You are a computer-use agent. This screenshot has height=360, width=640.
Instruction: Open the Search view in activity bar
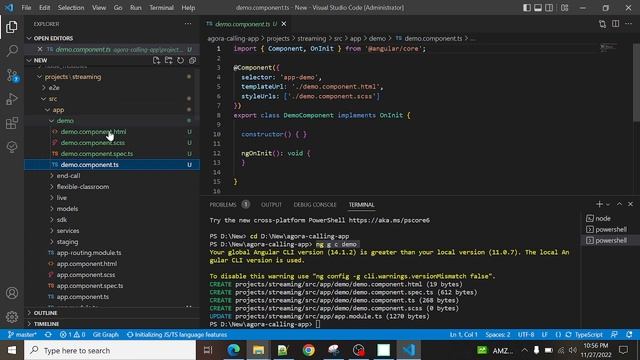click(x=12, y=51)
